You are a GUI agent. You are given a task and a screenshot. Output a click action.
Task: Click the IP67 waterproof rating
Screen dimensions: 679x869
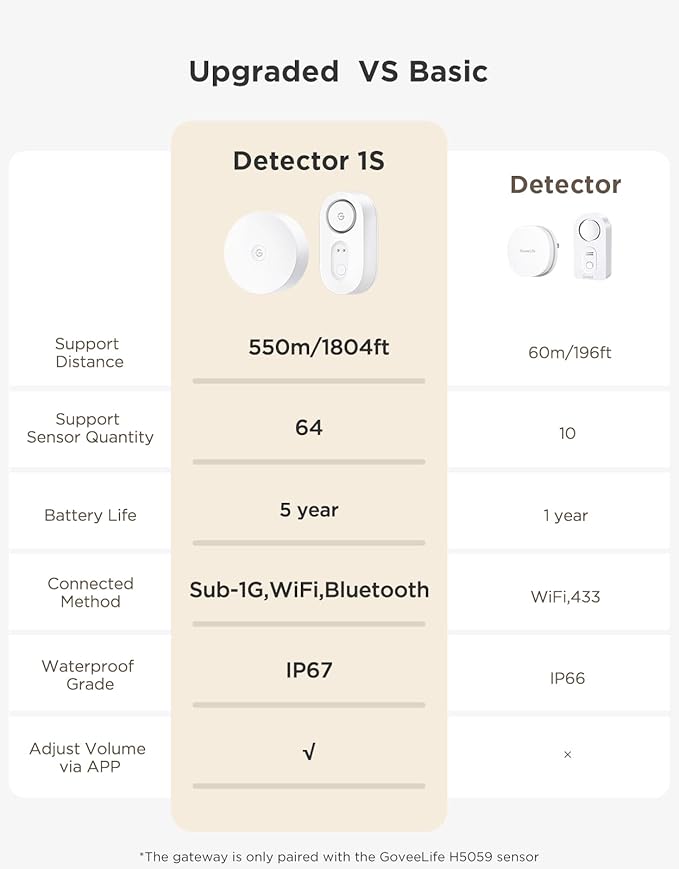click(309, 670)
